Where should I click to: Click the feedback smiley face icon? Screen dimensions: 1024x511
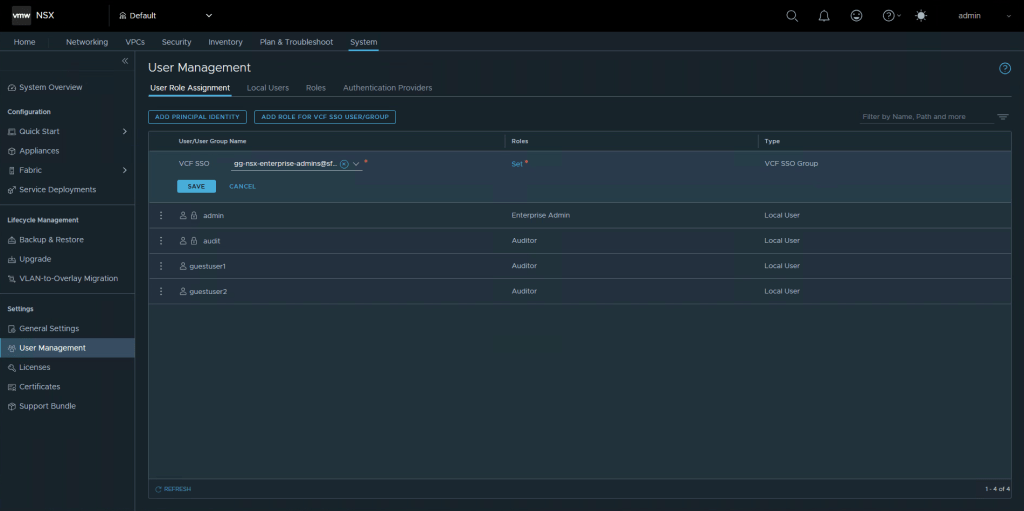[x=856, y=16]
